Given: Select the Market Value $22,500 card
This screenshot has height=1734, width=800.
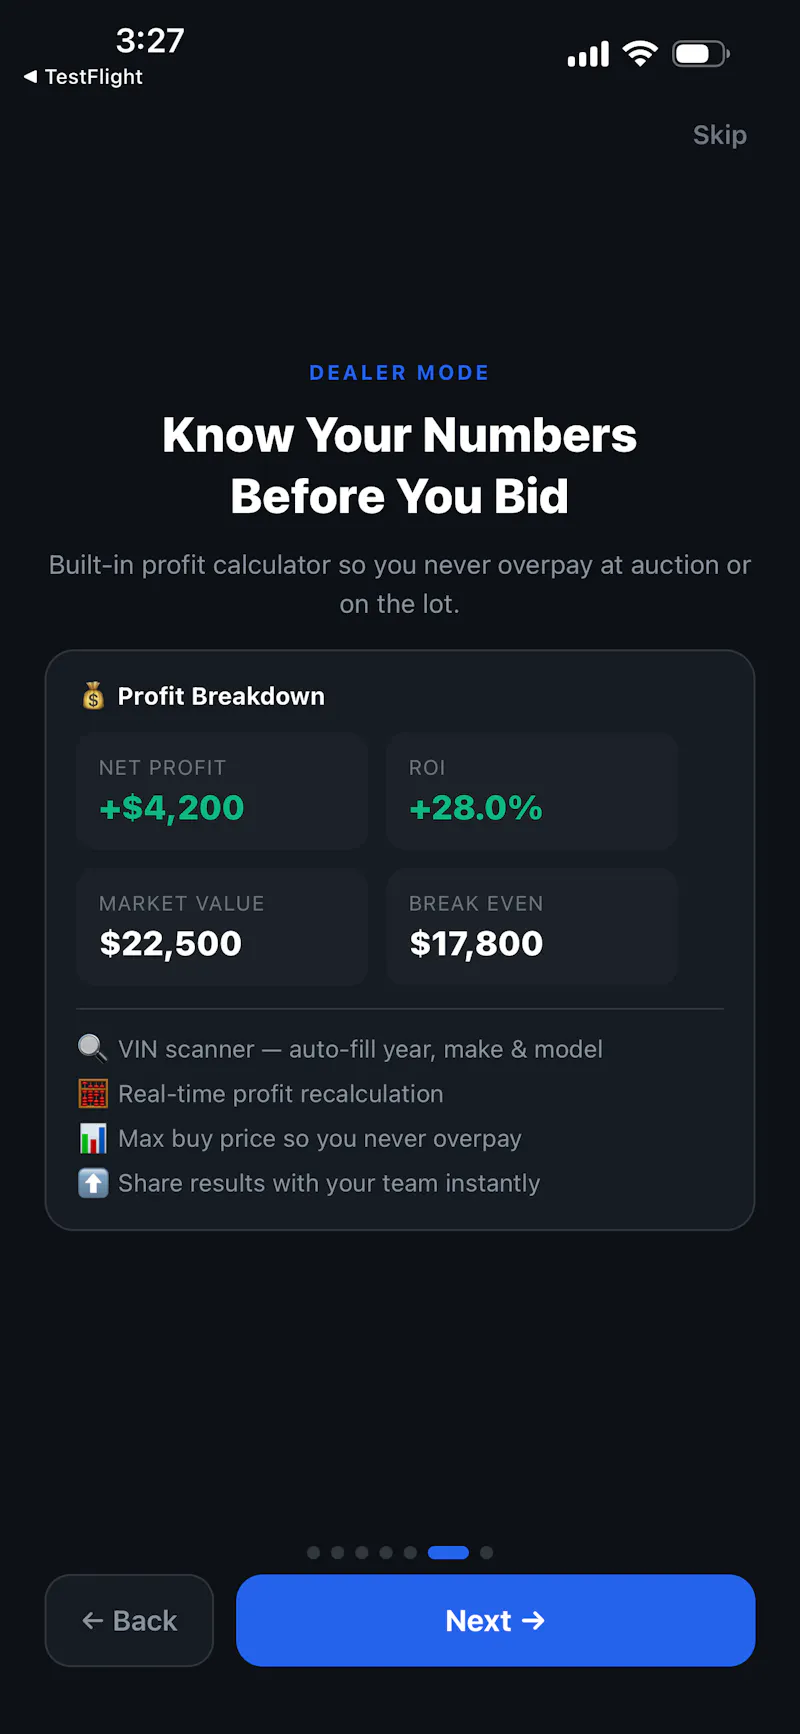Looking at the screenshot, I should (222, 927).
